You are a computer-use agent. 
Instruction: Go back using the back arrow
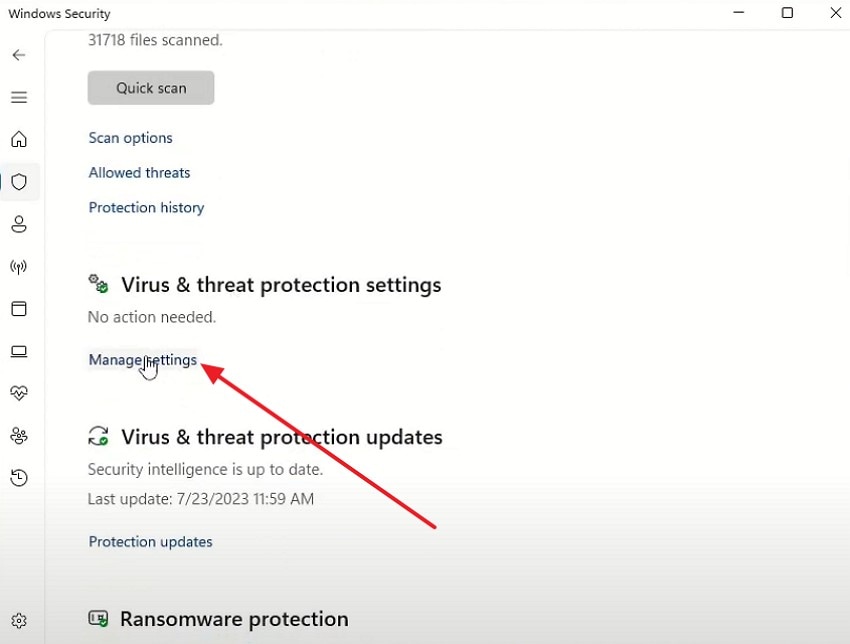[x=19, y=55]
